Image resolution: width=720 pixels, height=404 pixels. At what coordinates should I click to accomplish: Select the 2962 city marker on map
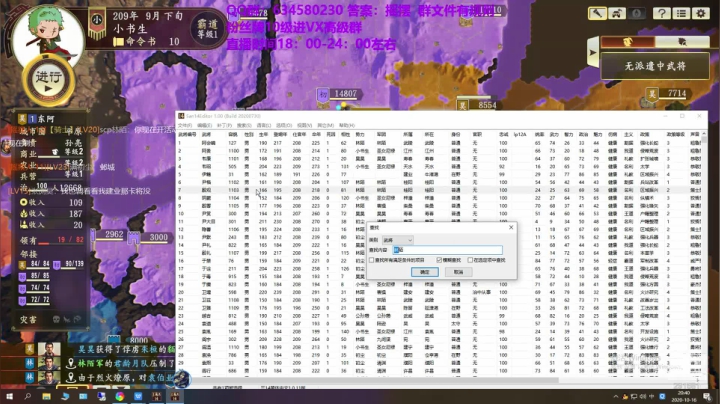coord(108,235)
